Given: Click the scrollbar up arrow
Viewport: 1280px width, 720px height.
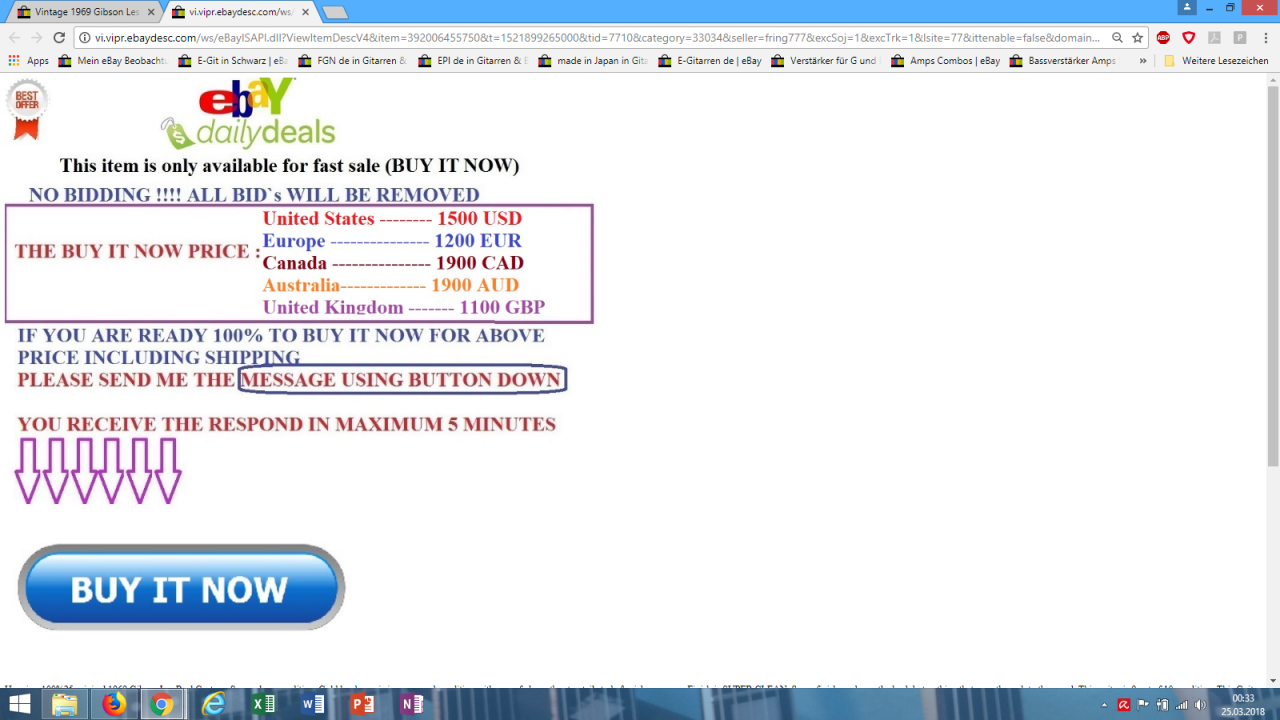Looking at the screenshot, I should 1273,80.
